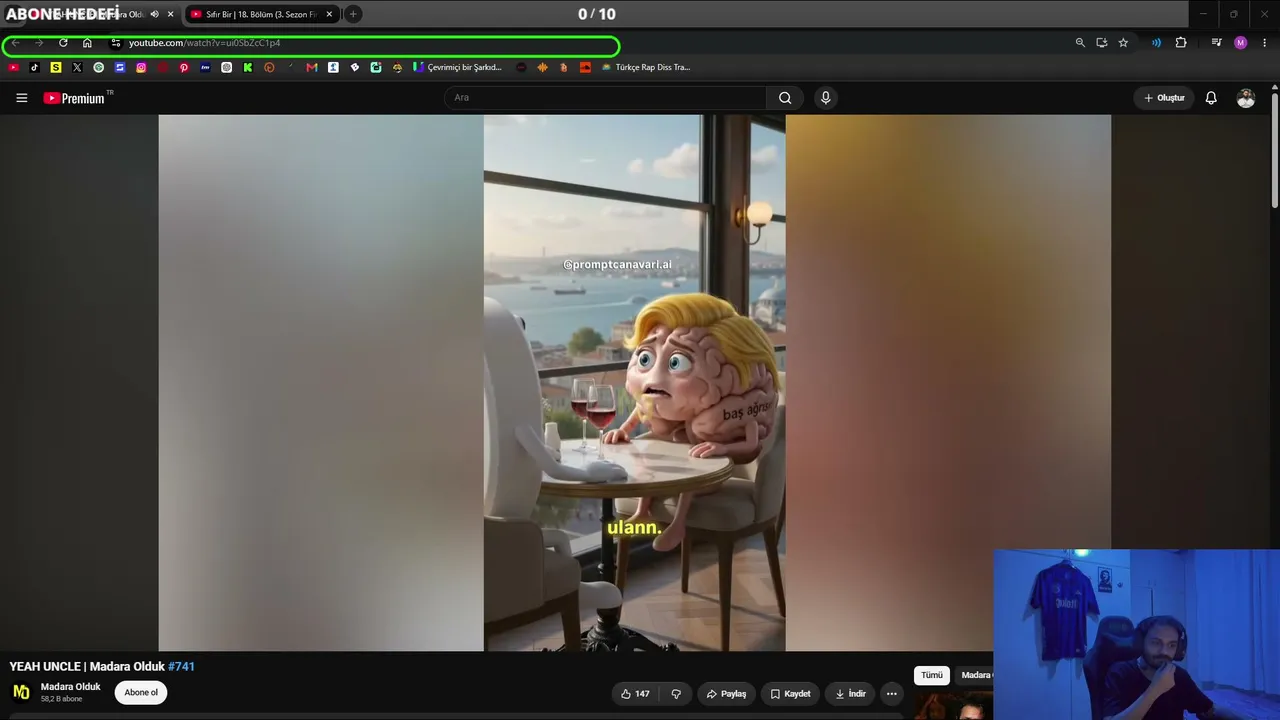Open the green K (Kick) bookmark

(x=248, y=68)
